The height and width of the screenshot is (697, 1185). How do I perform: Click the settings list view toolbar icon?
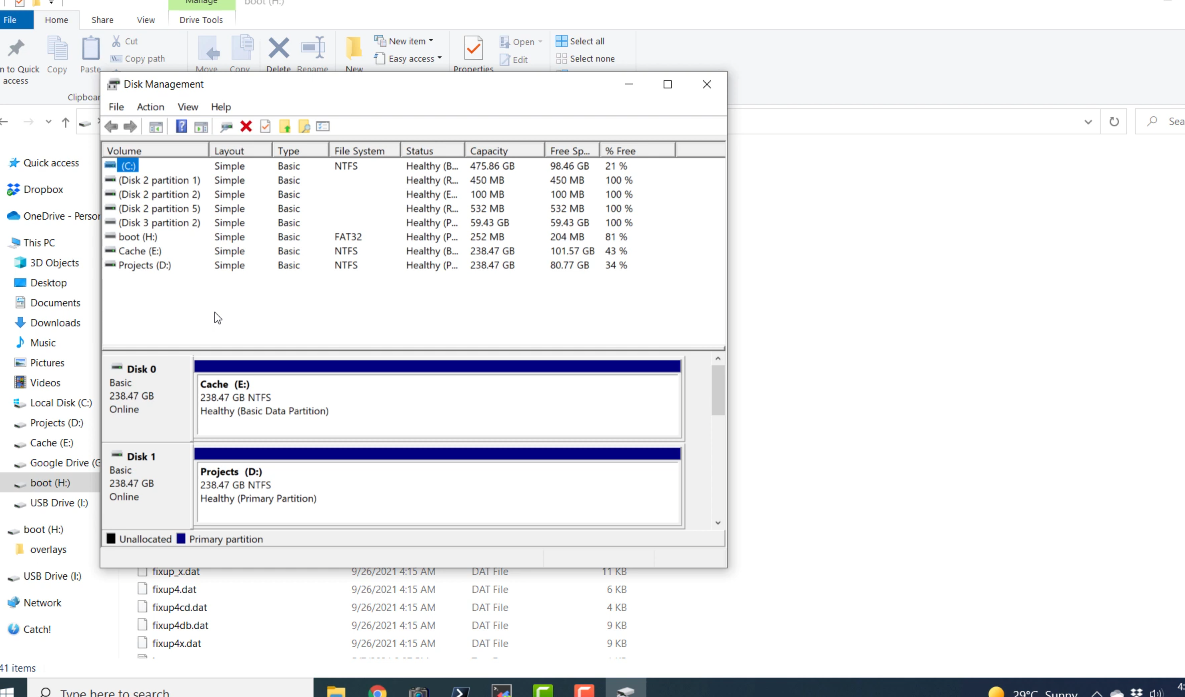pyautogui.click(x=323, y=126)
